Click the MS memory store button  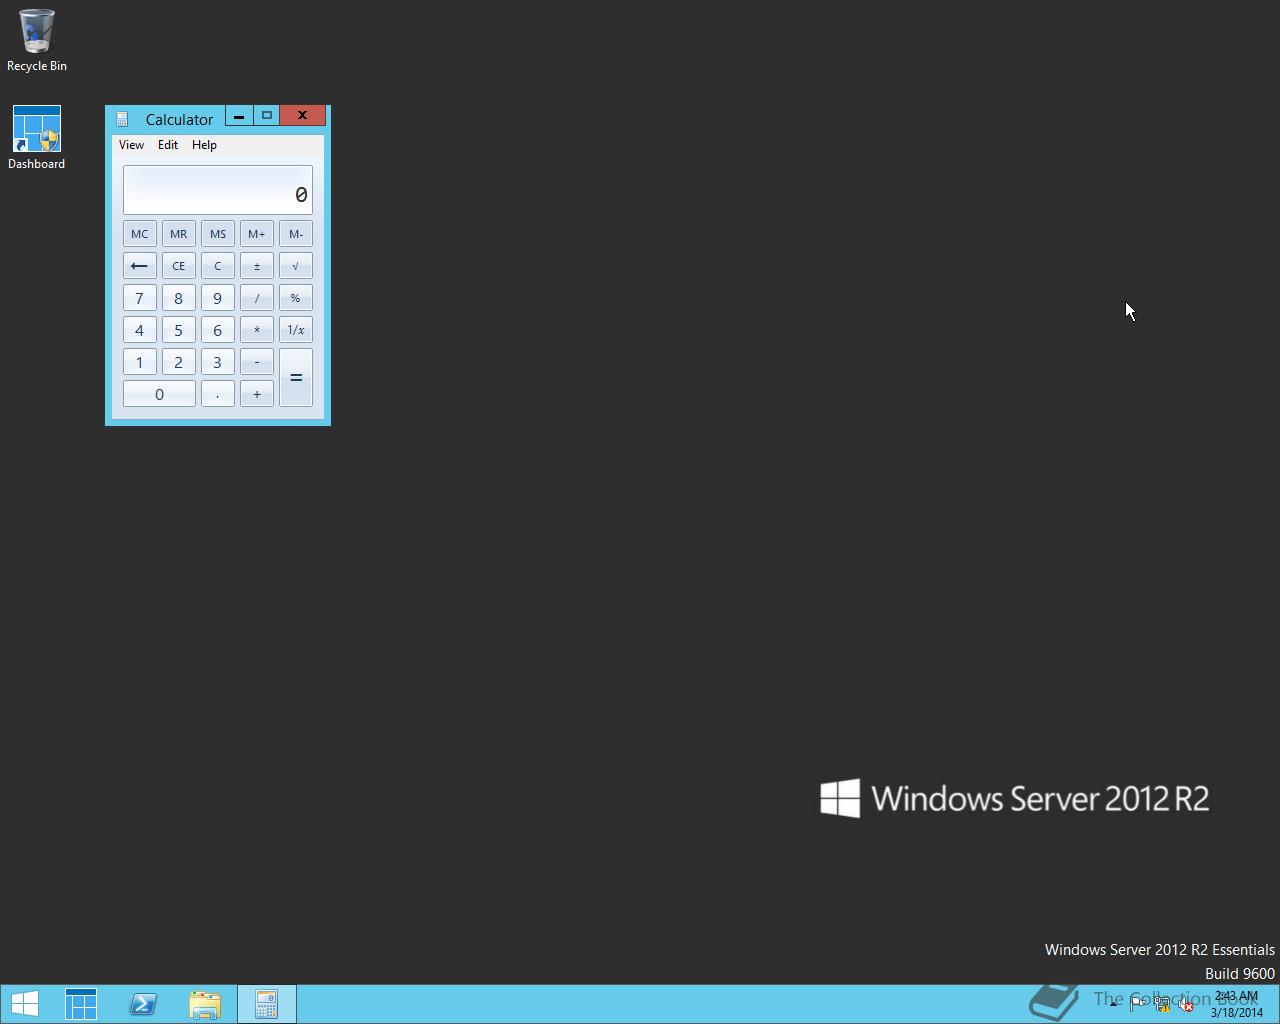click(x=218, y=234)
